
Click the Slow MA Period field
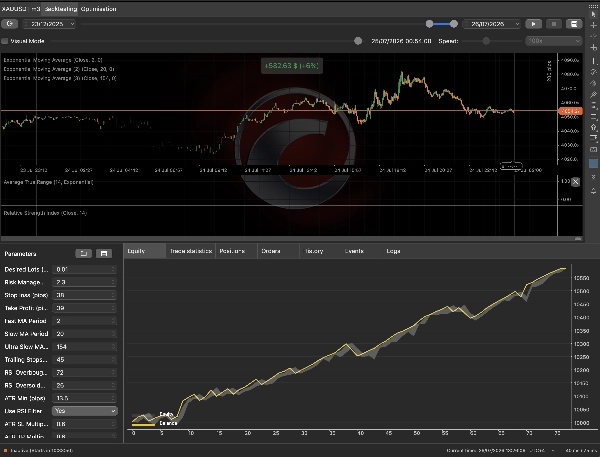pos(84,334)
